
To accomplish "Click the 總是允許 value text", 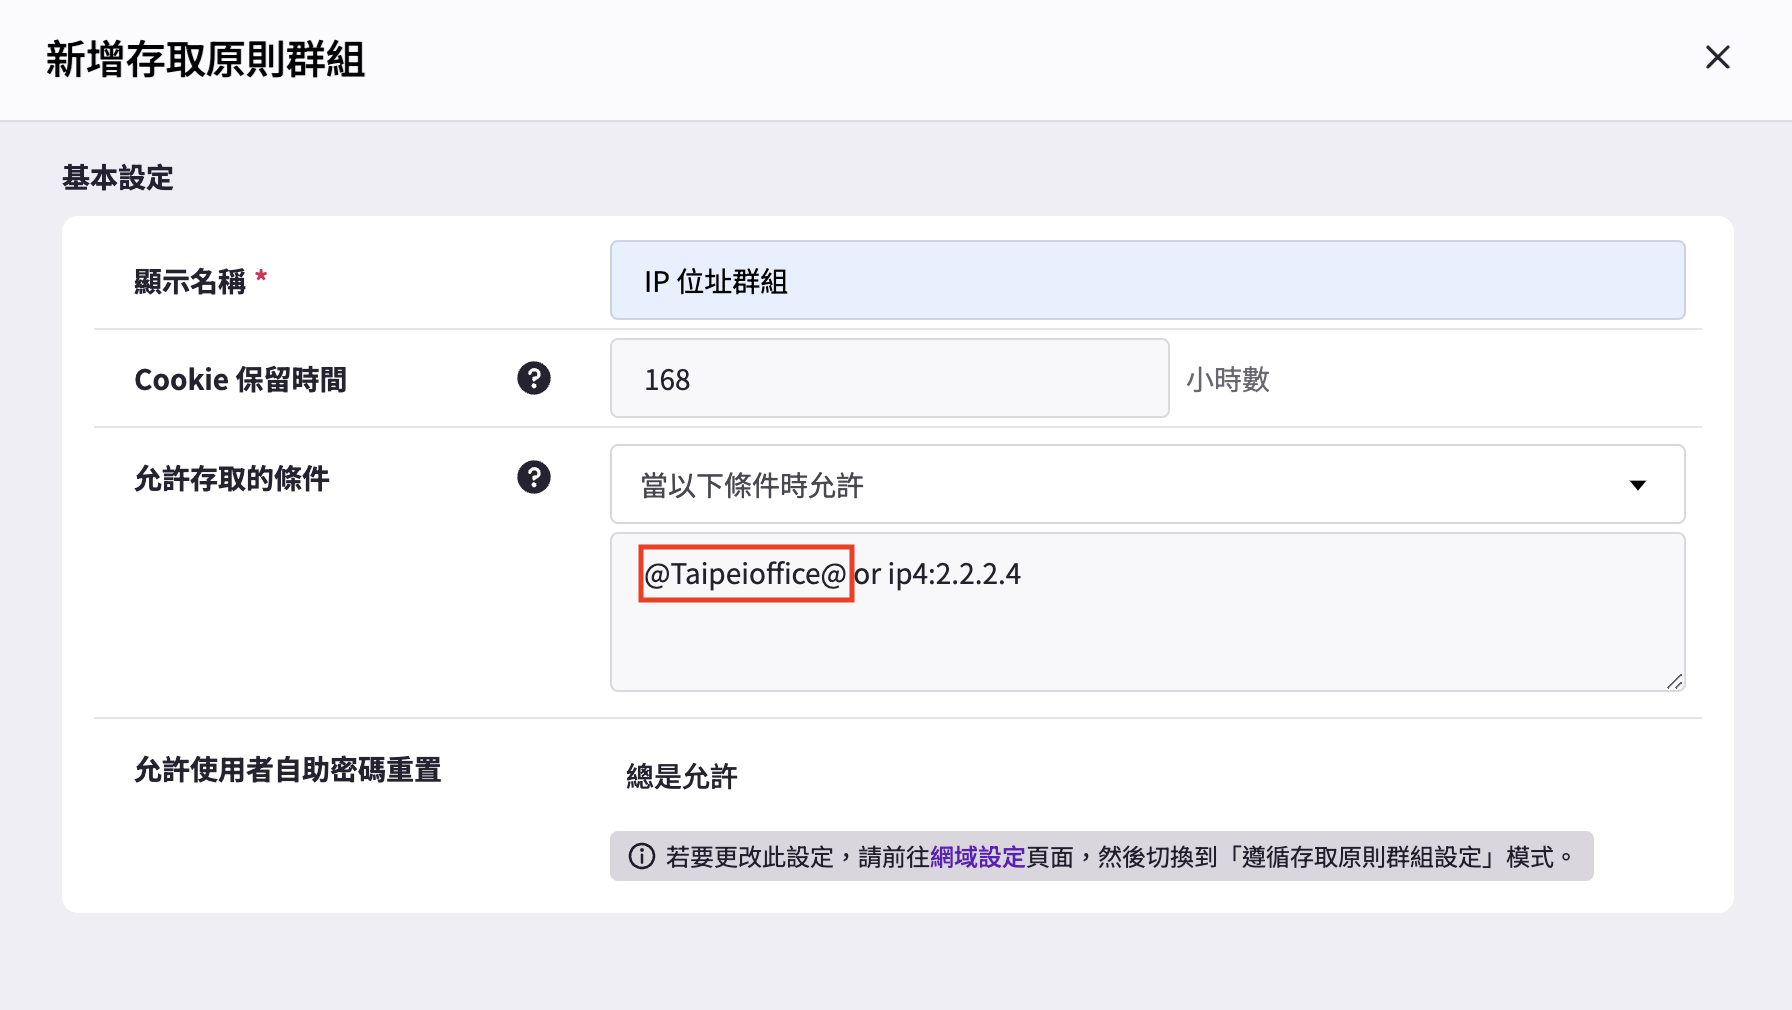I will coord(682,776).
